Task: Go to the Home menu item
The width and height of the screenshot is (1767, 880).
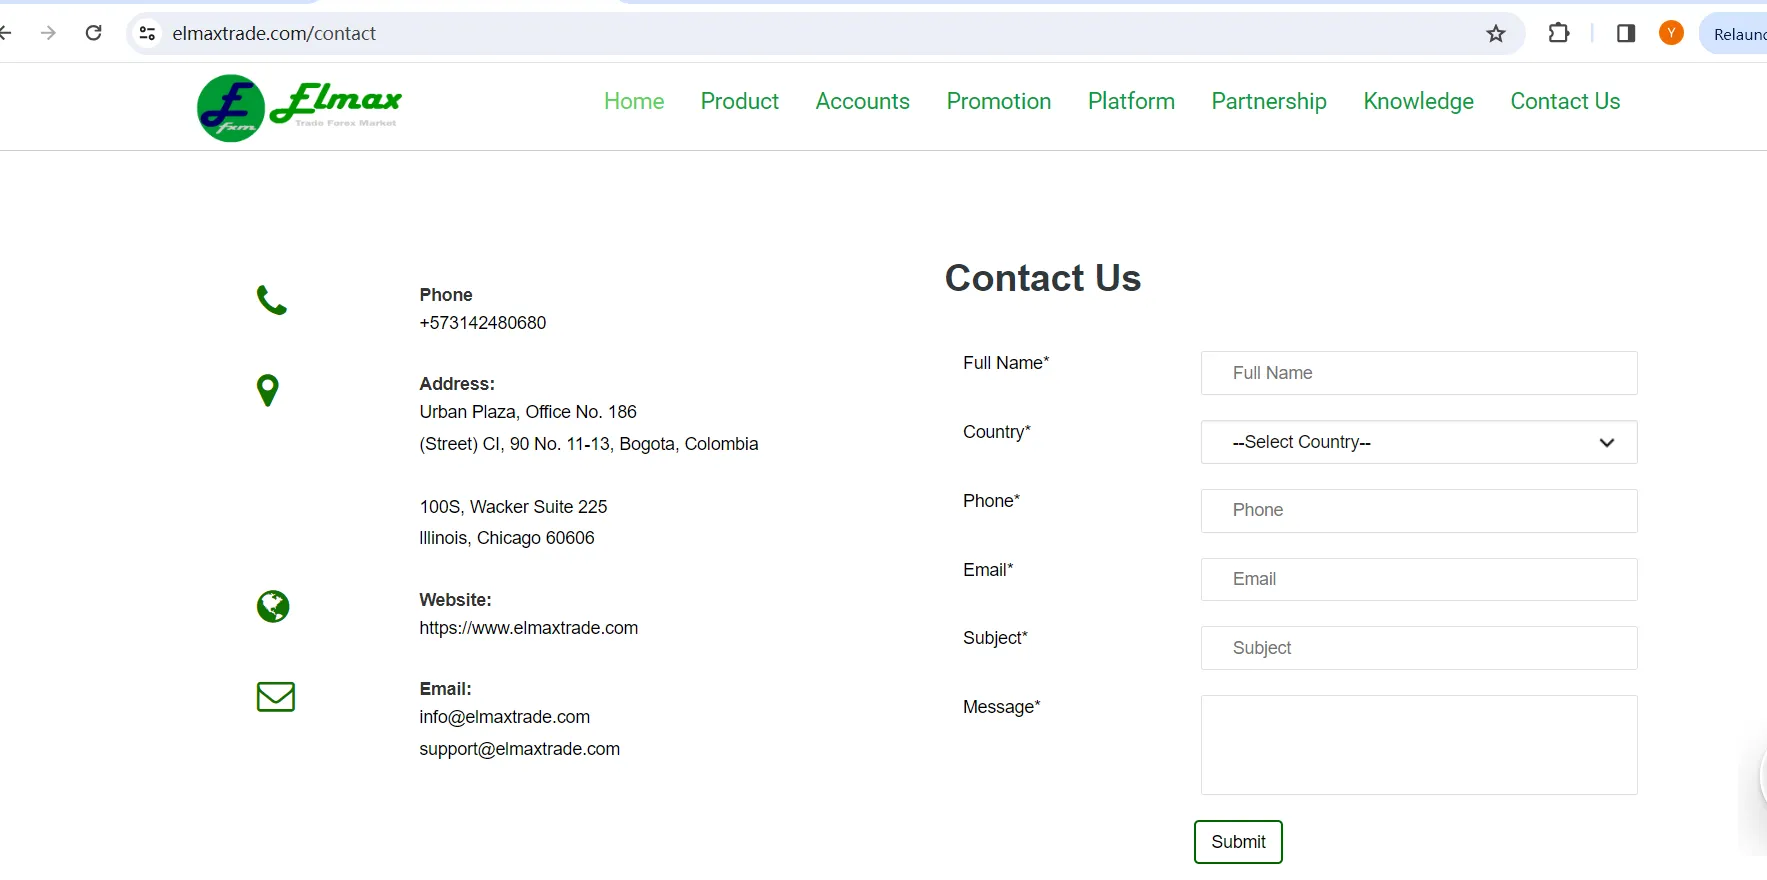Action: [x=634, y=101]
